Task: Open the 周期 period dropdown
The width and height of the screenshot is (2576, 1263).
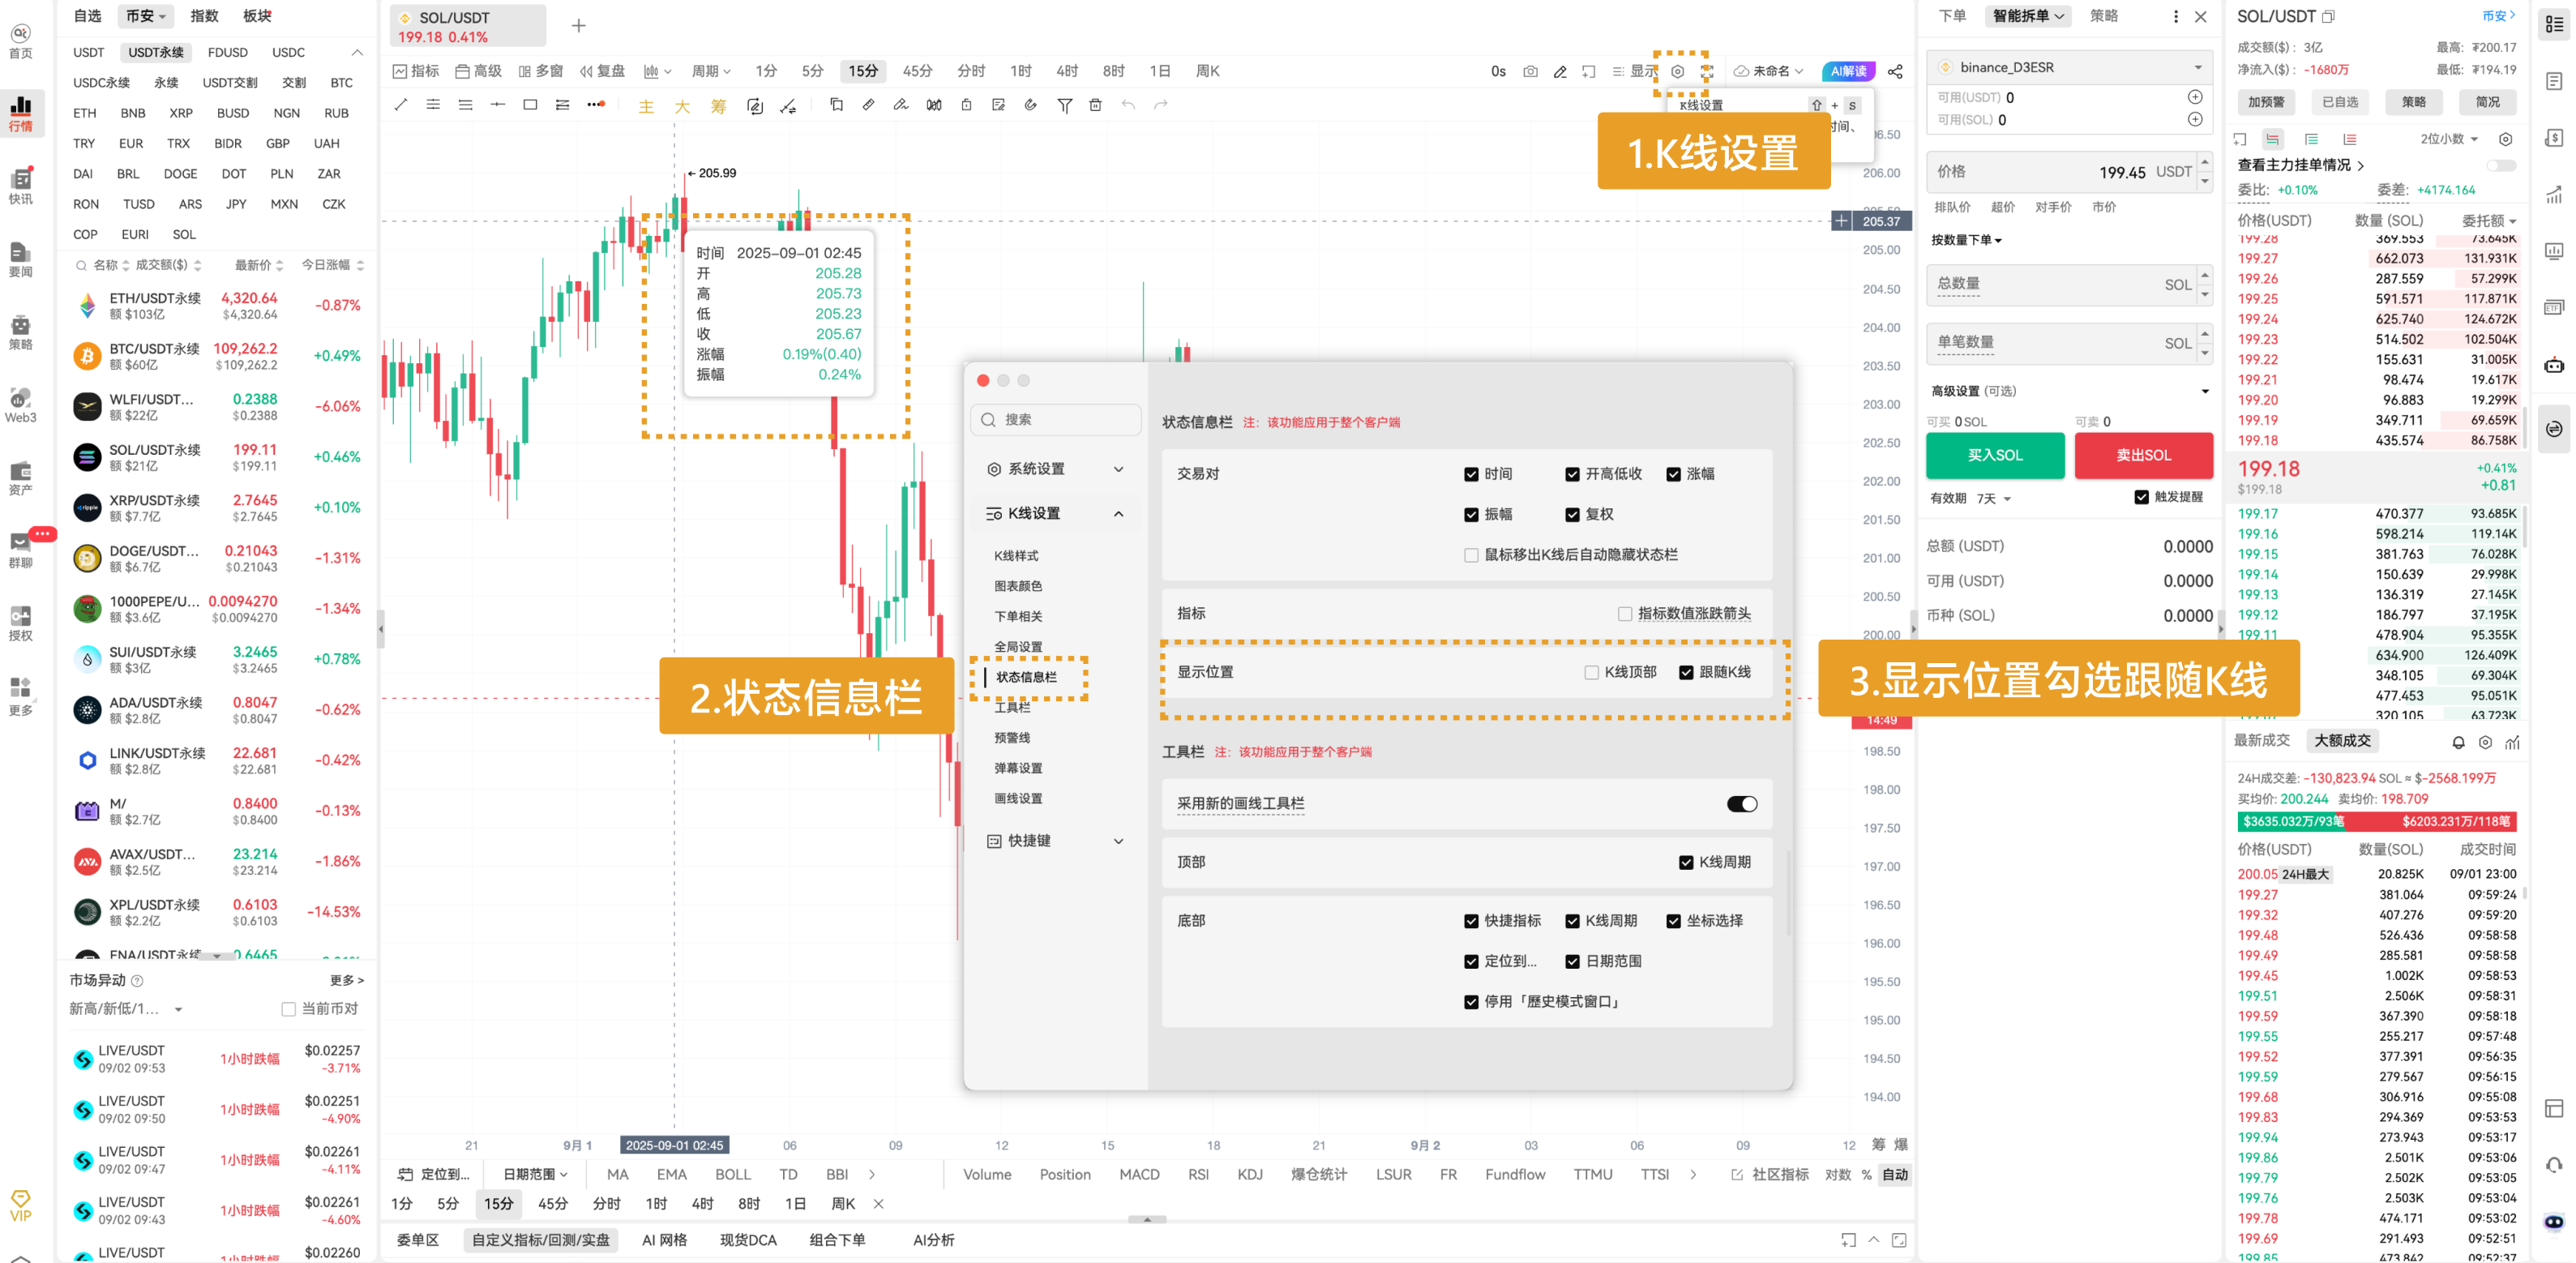Action: (711, 71)
